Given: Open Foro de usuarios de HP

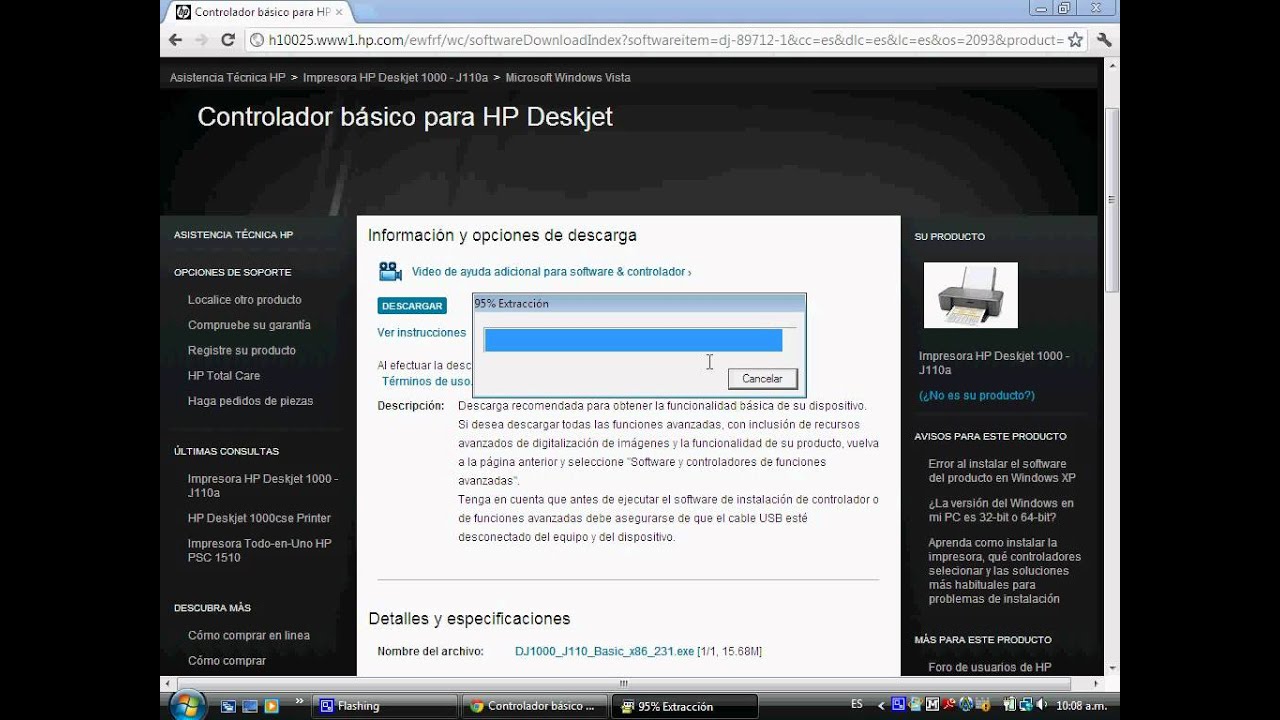Looking at the screenshot, I should [x=990, y=667].
